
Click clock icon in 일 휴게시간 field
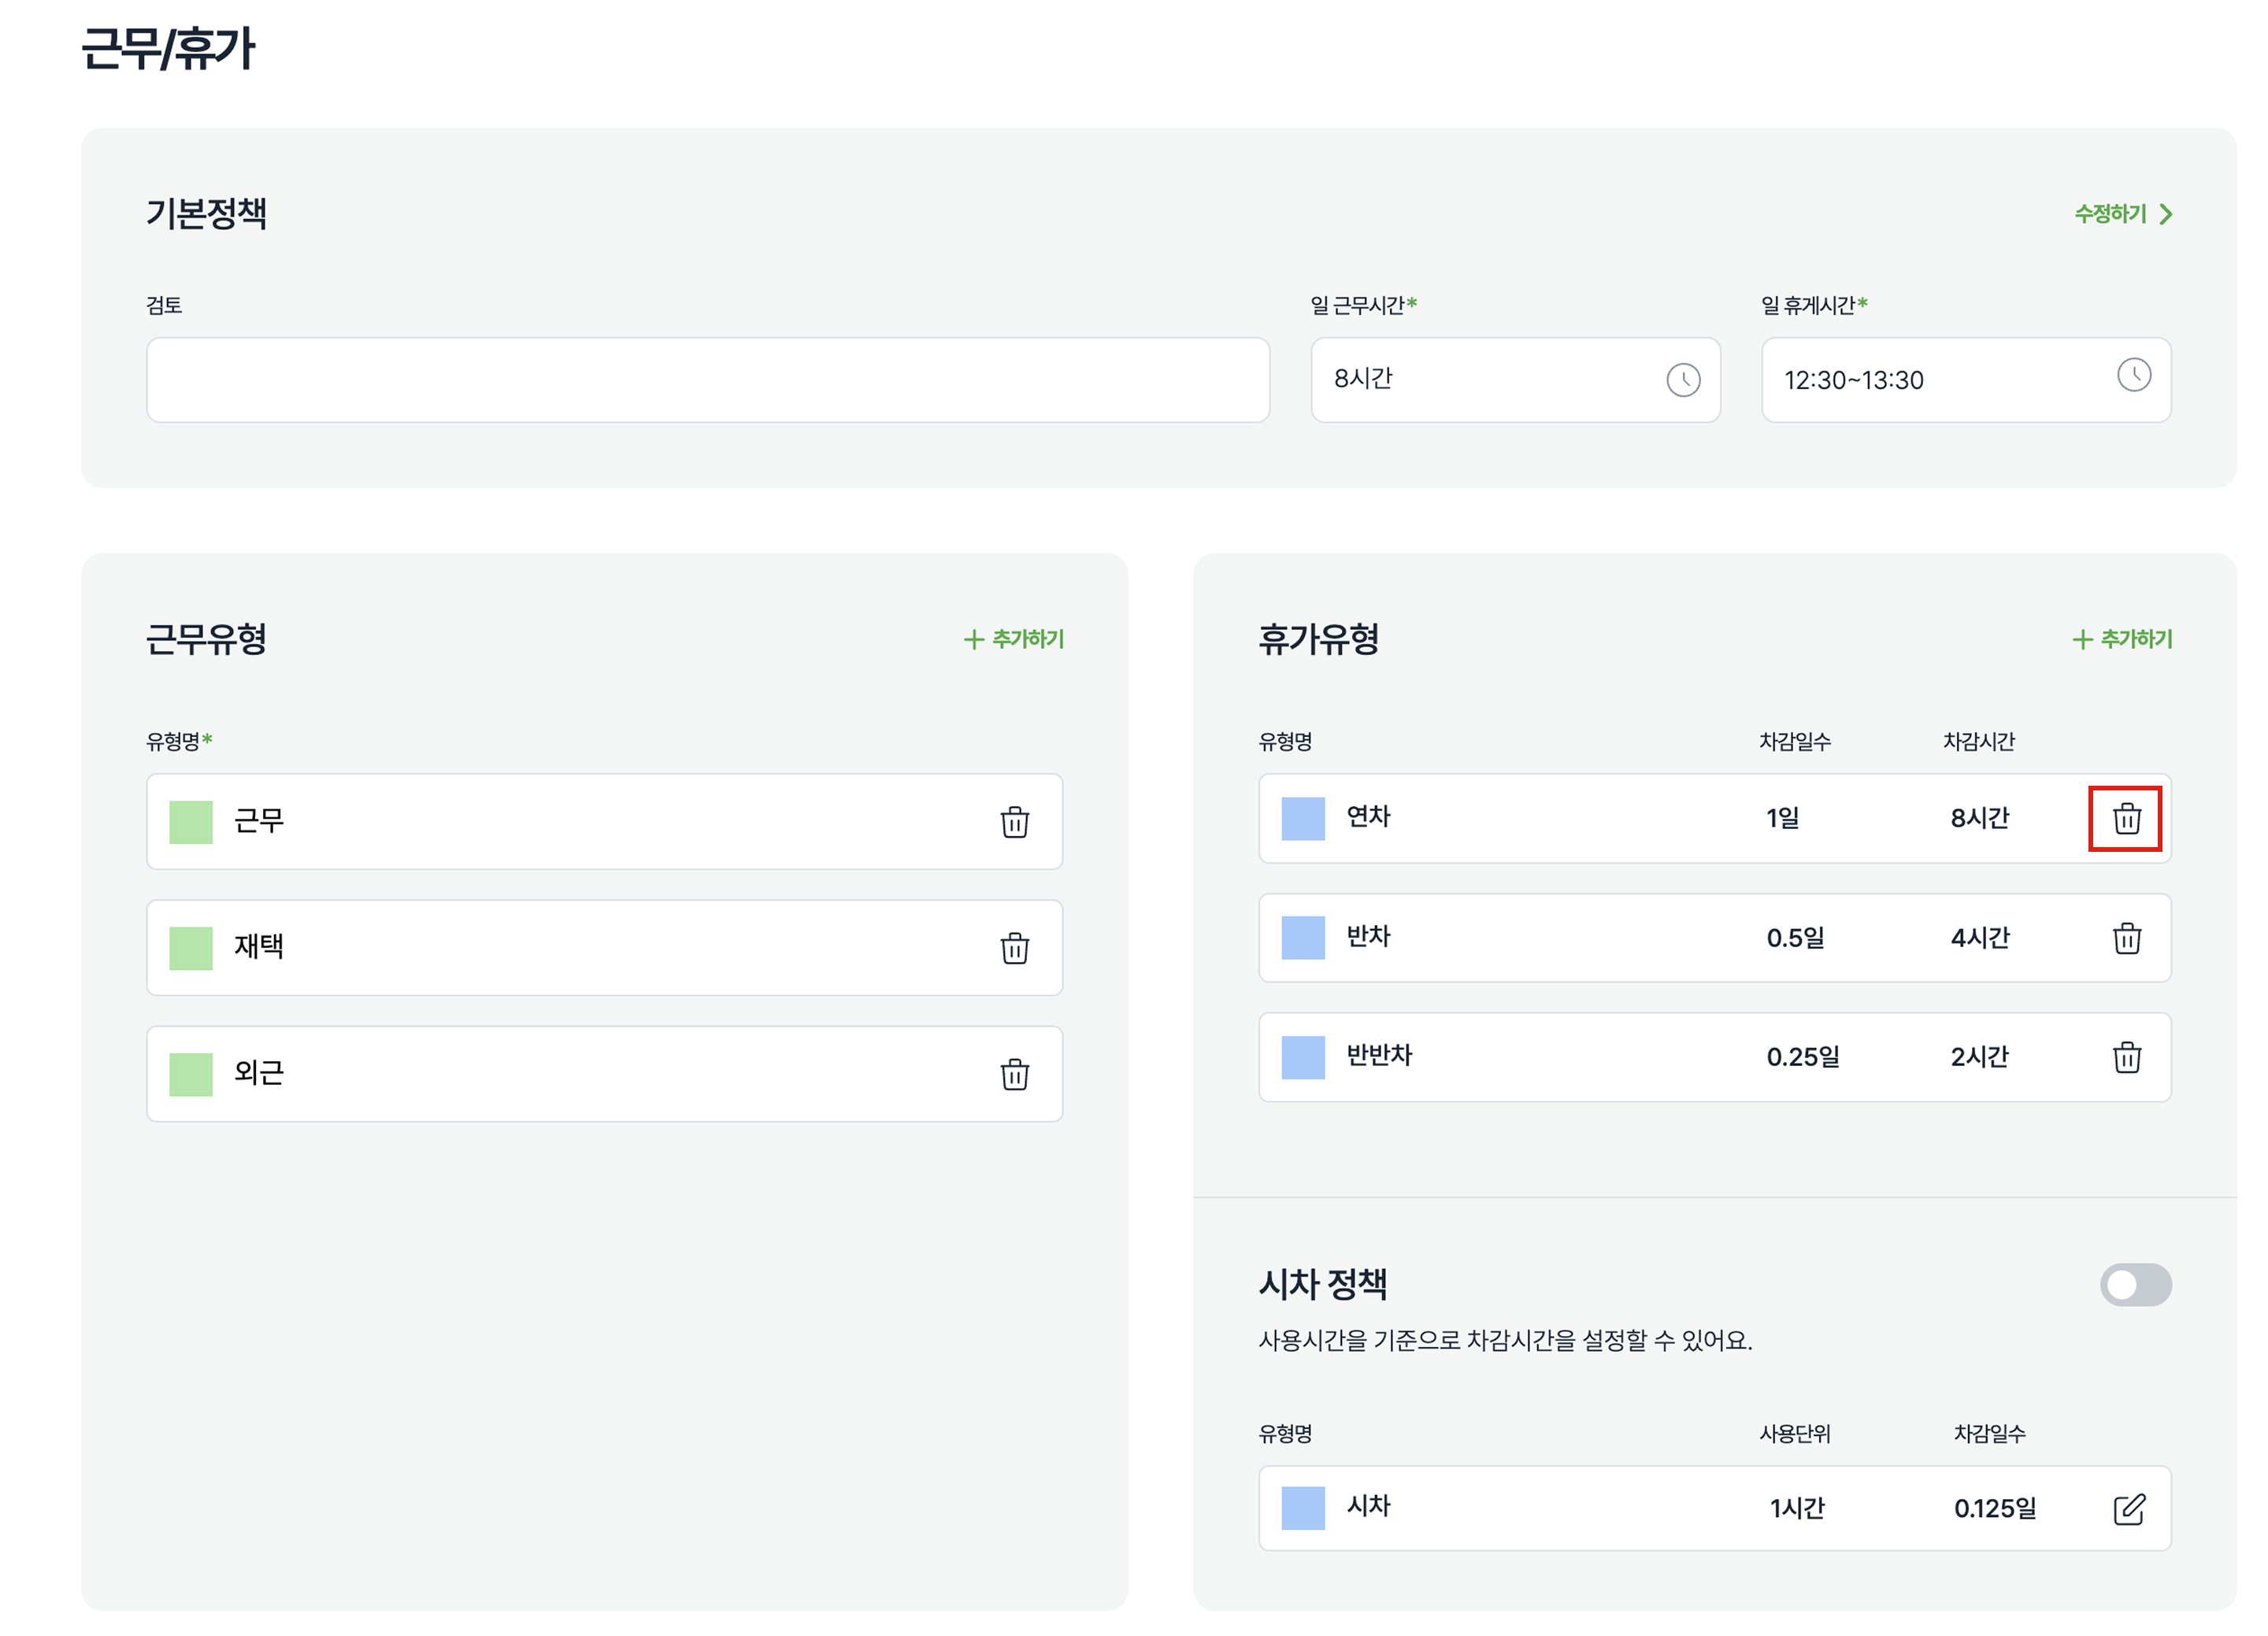(x=2133, y=375)
